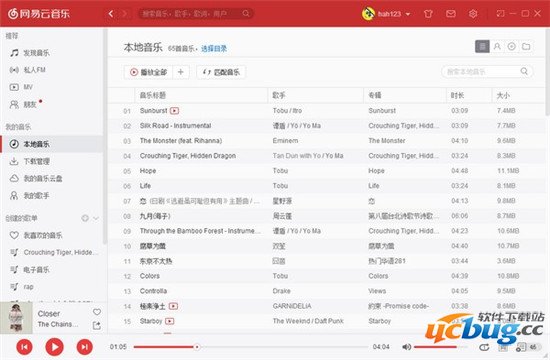
Task: Click the MV icon next to Starboy
Action: point(169,321)
